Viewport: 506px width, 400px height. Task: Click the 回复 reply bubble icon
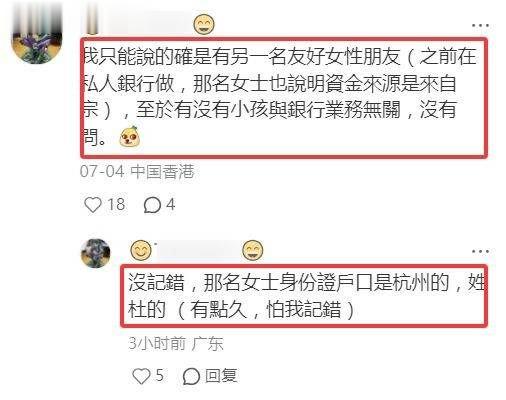[191, 376]
